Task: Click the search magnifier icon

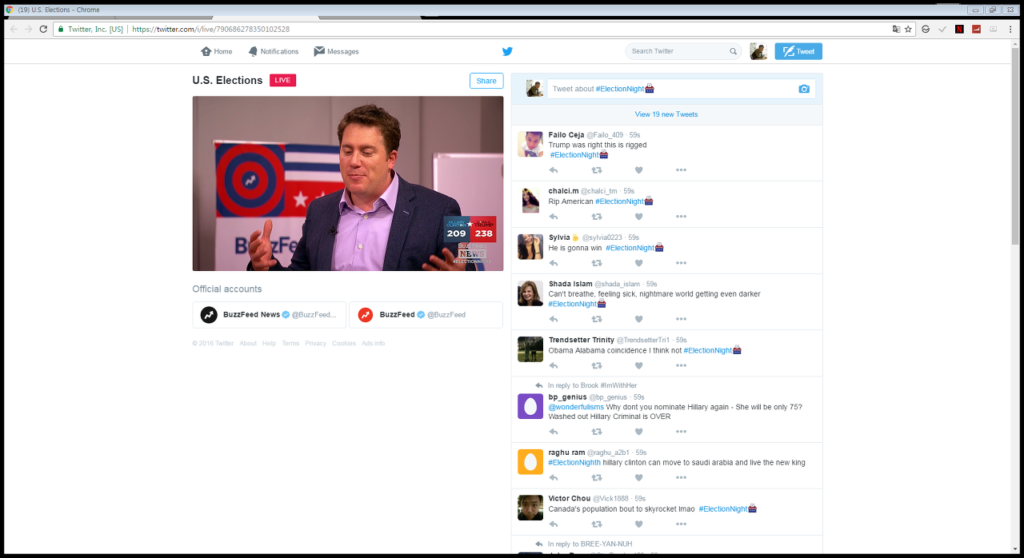Action: point(733,51)
